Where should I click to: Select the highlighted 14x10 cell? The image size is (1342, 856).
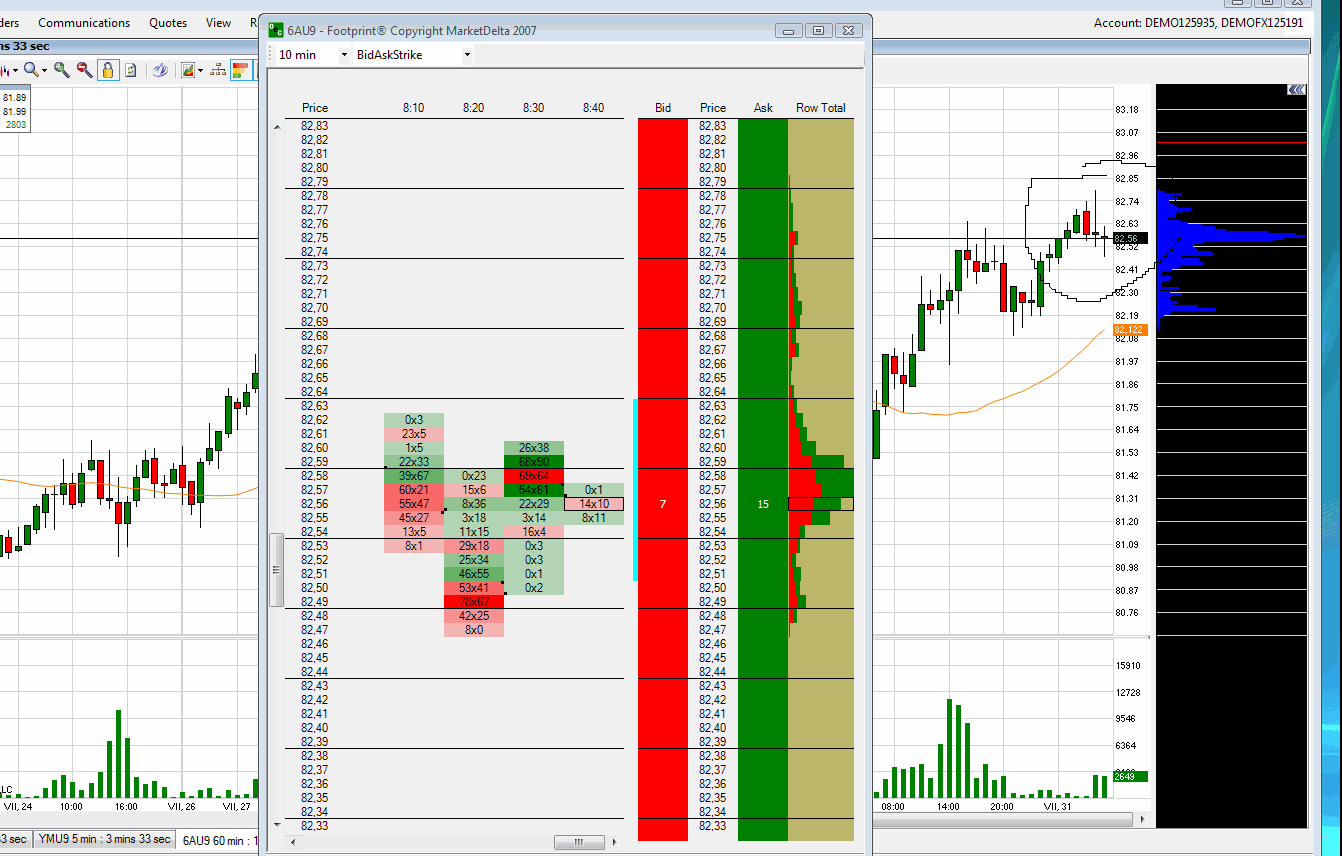pos(593,504)
